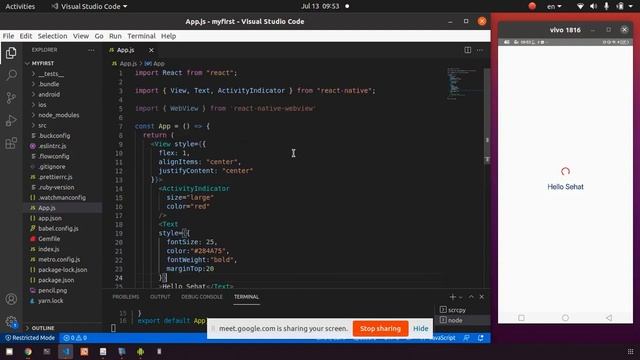This screenshot has width=640, height=360.
Task: Click the editor minimap
Action: pyautogui.click(x=463, y=84)
